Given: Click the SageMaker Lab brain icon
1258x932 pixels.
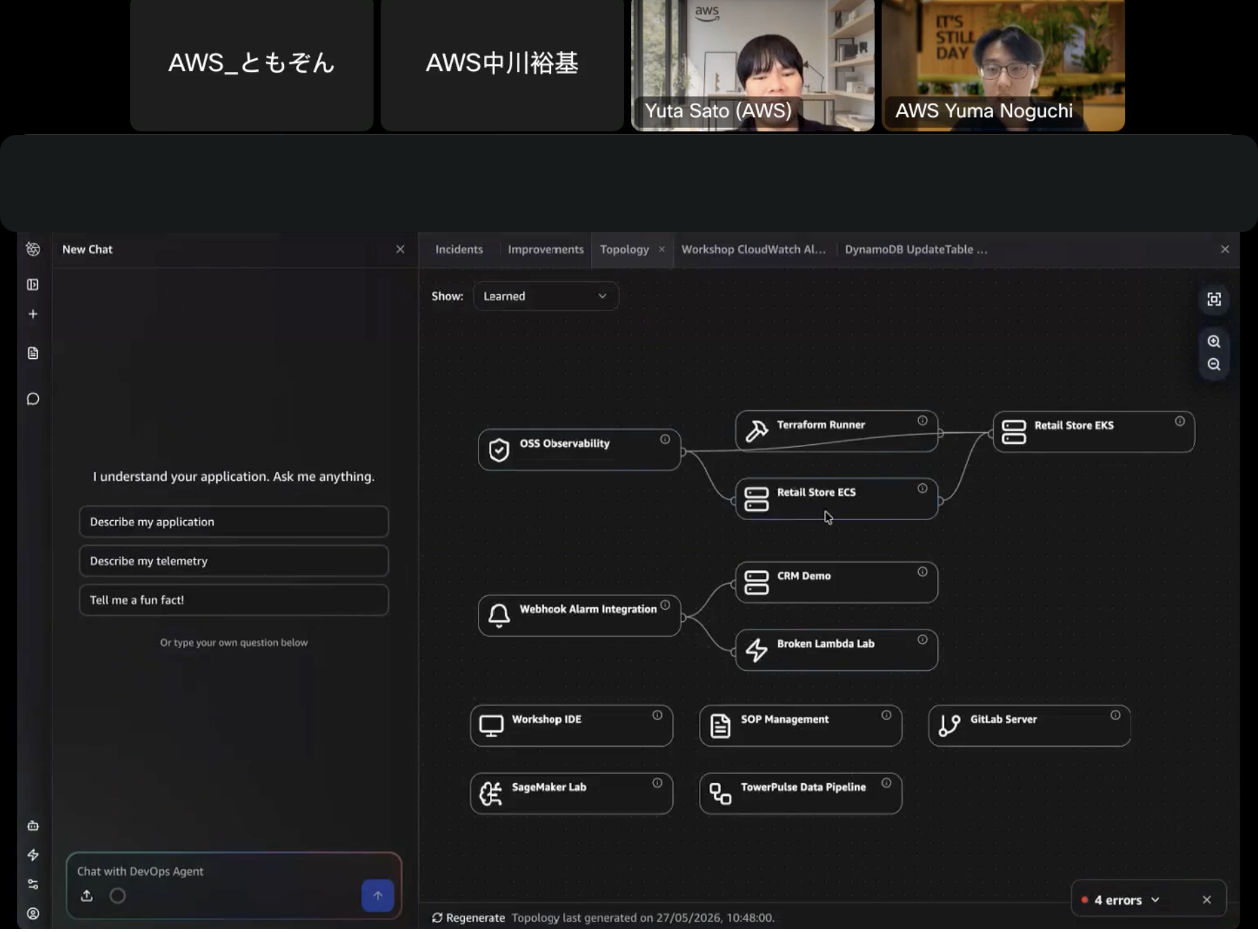Looking at the screenshot, I should [x=491, y=794].
